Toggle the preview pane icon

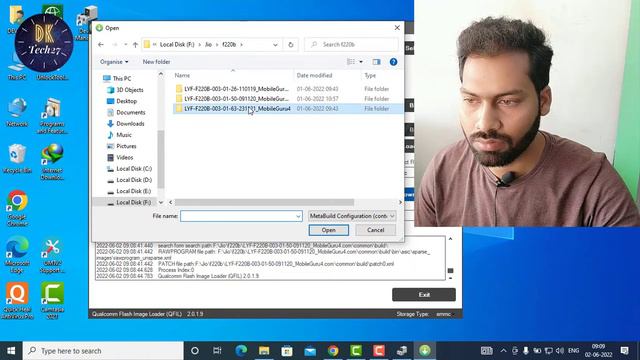376,62
